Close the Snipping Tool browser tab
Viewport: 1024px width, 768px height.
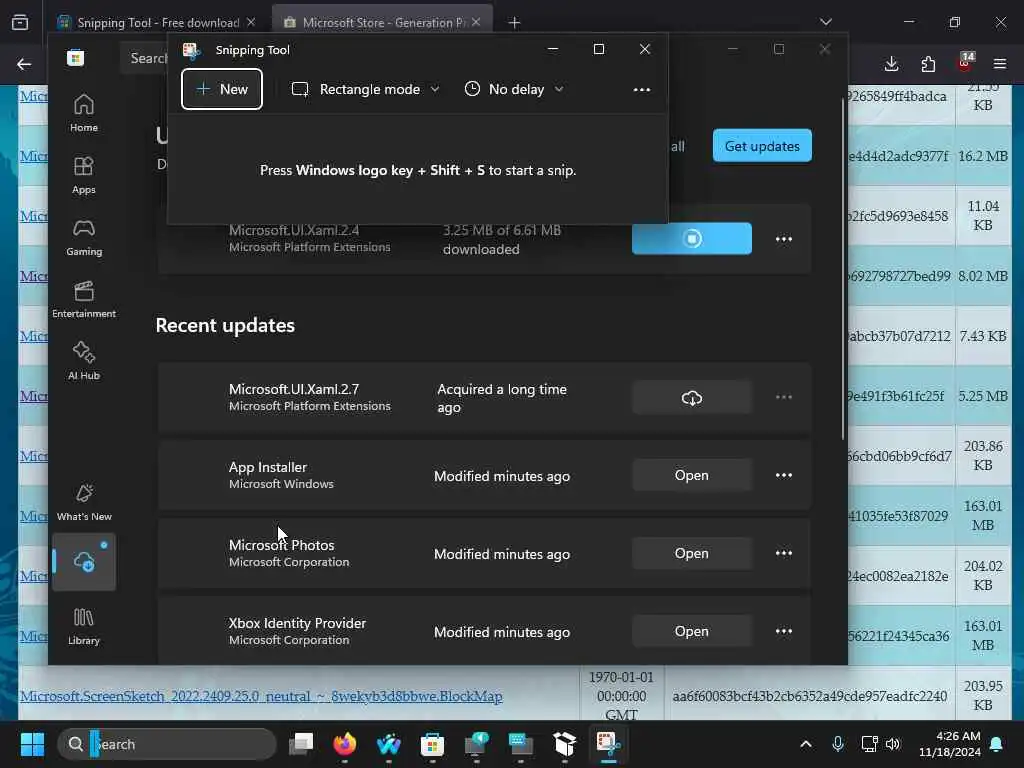point(251,22)
